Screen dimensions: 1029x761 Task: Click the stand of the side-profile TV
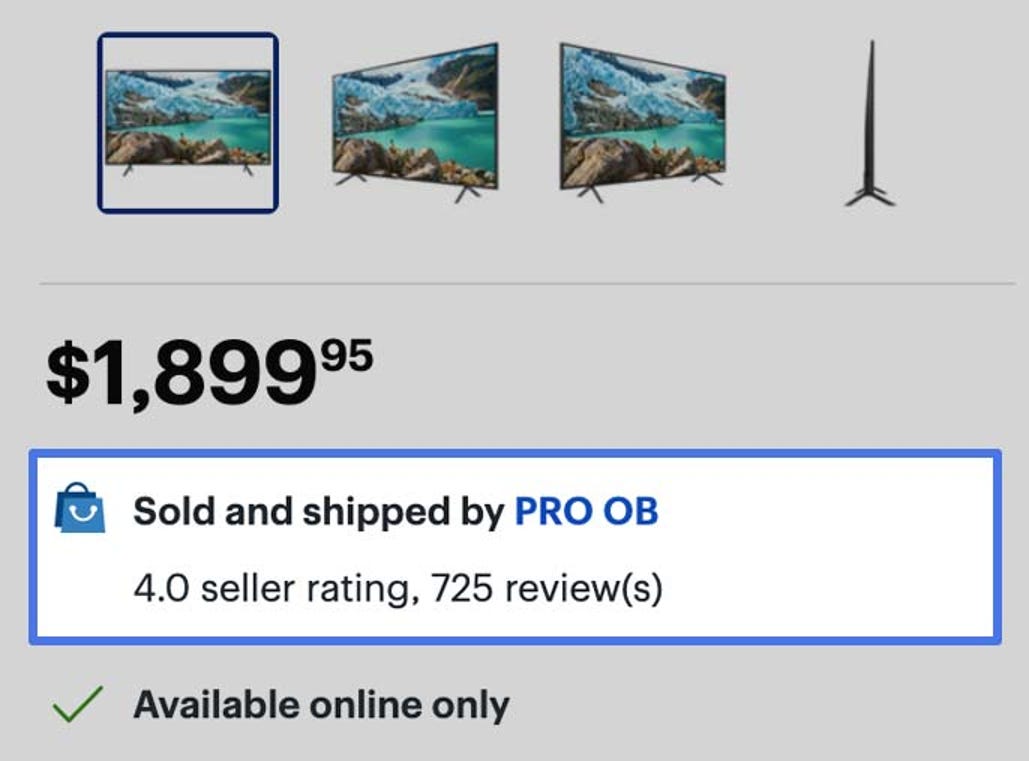point(870,194)
